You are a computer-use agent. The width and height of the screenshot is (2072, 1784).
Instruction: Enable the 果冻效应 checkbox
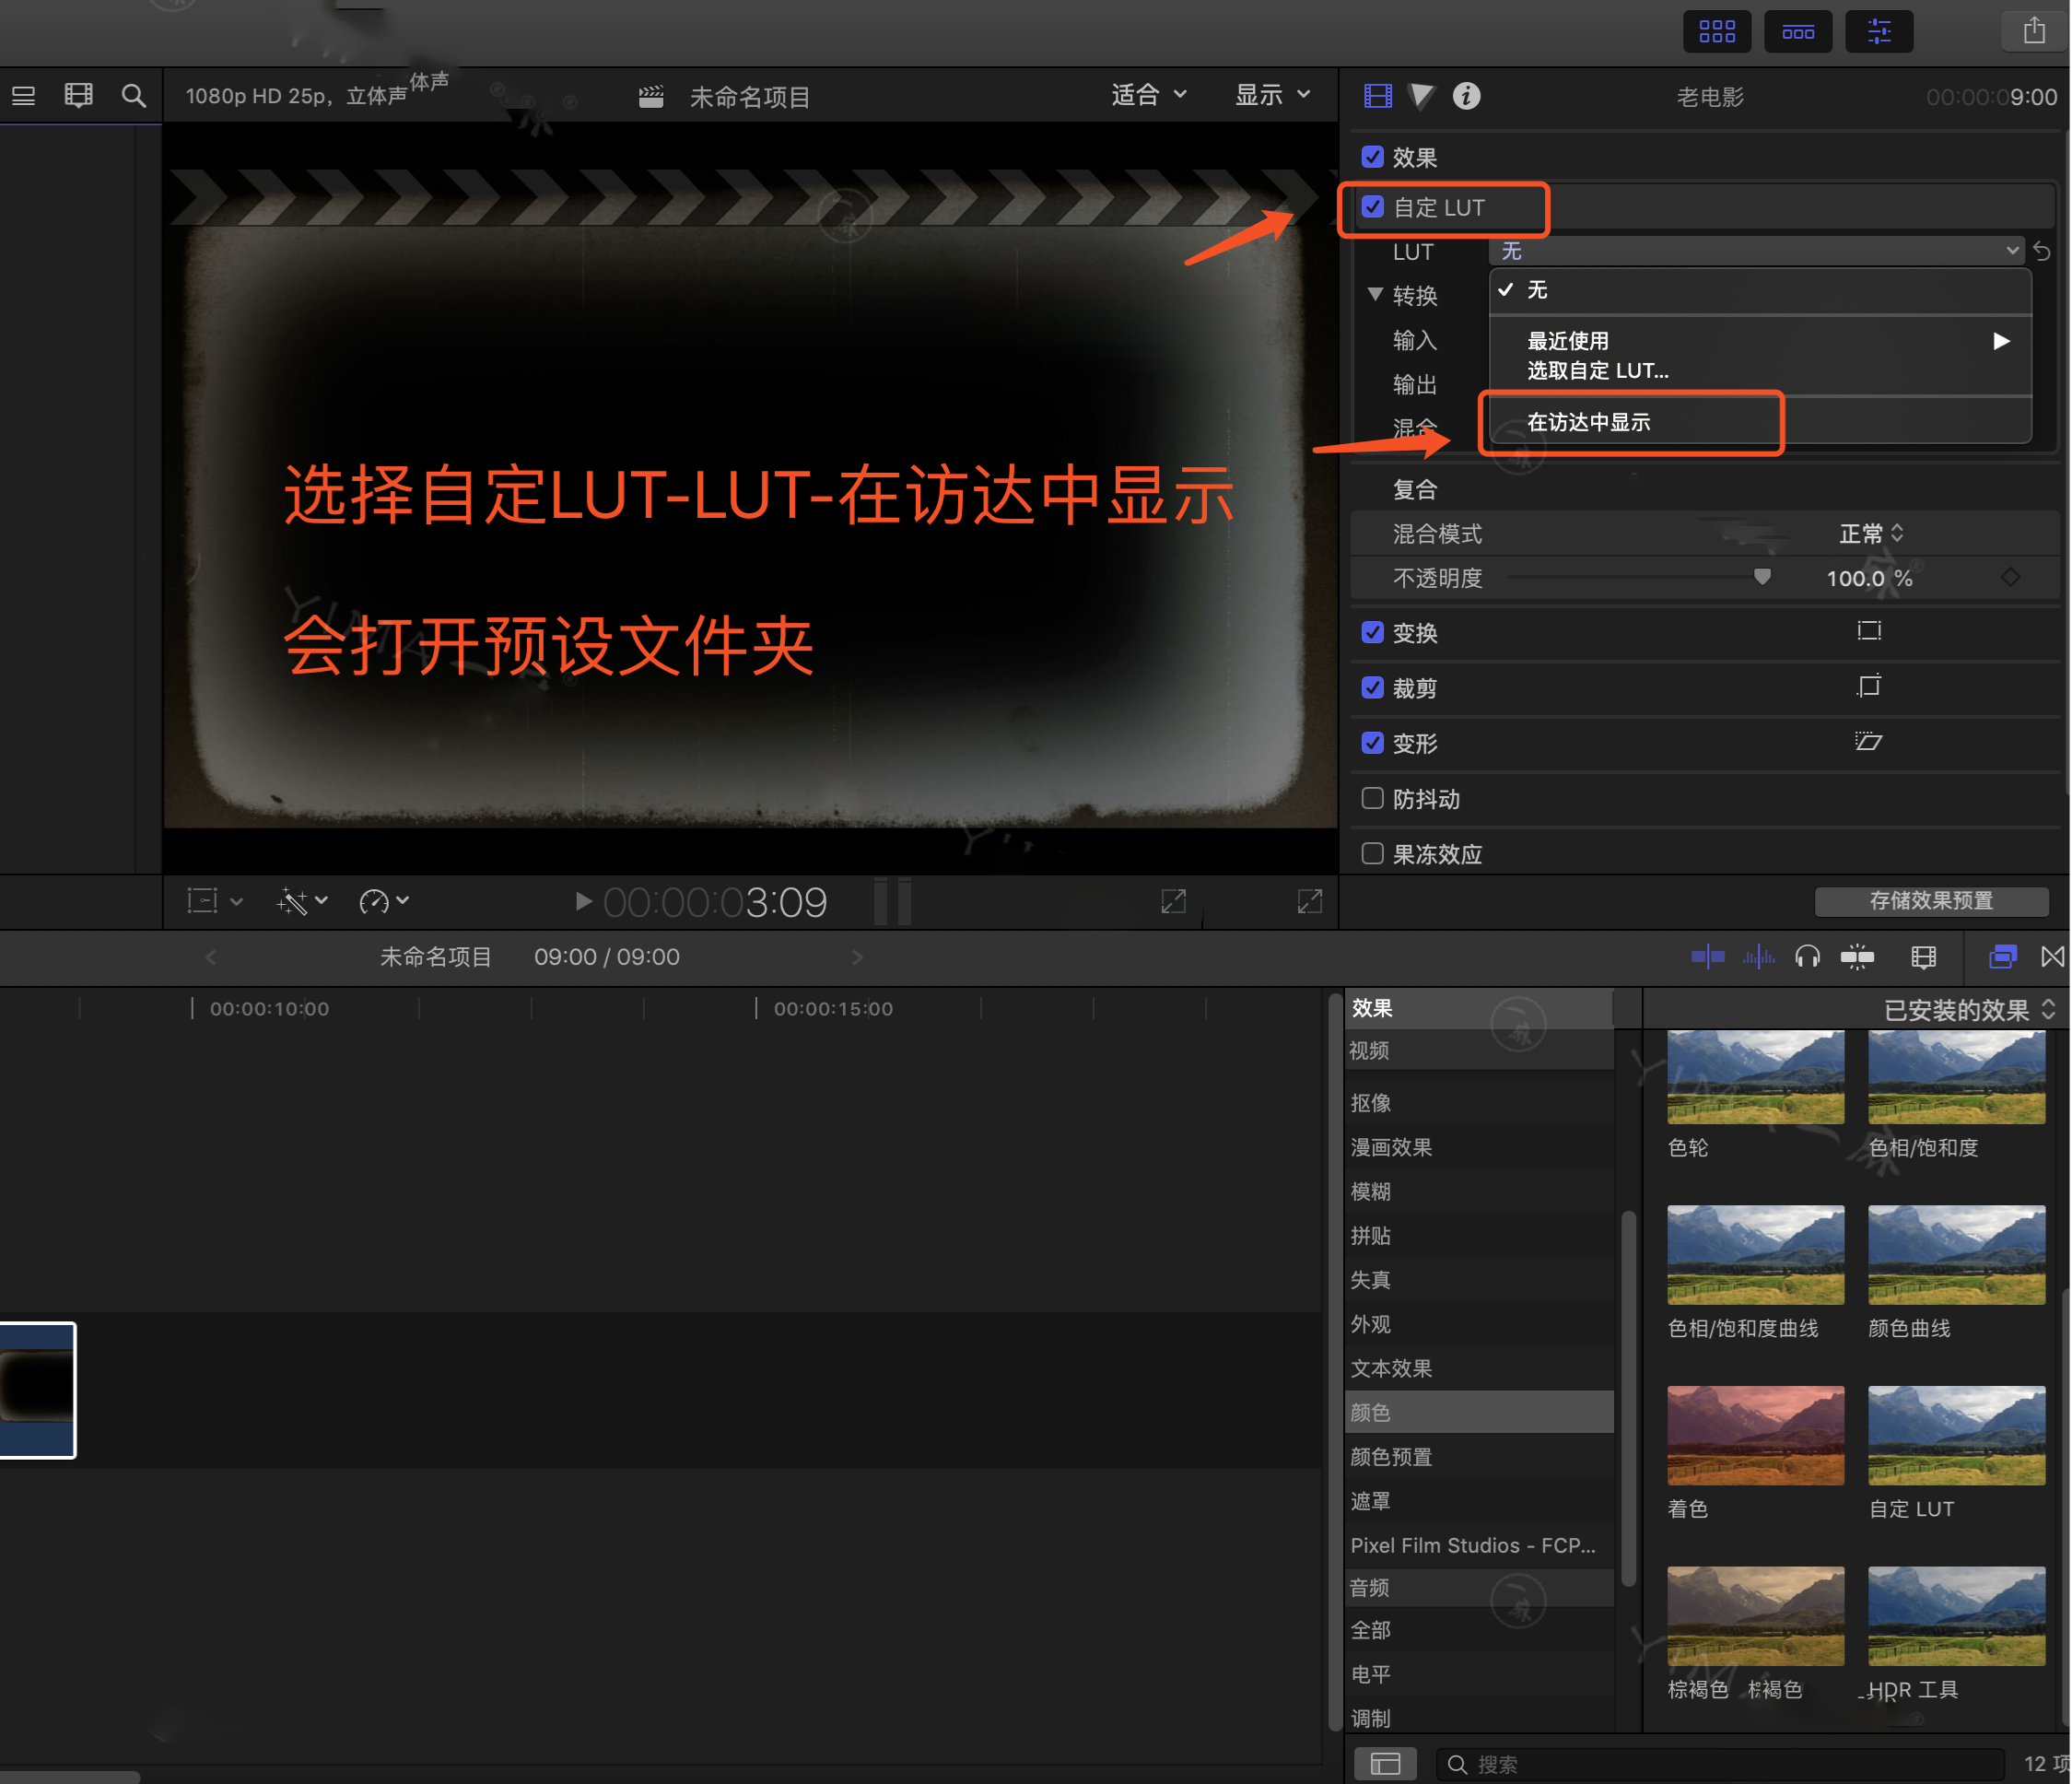click(1372, 853)
